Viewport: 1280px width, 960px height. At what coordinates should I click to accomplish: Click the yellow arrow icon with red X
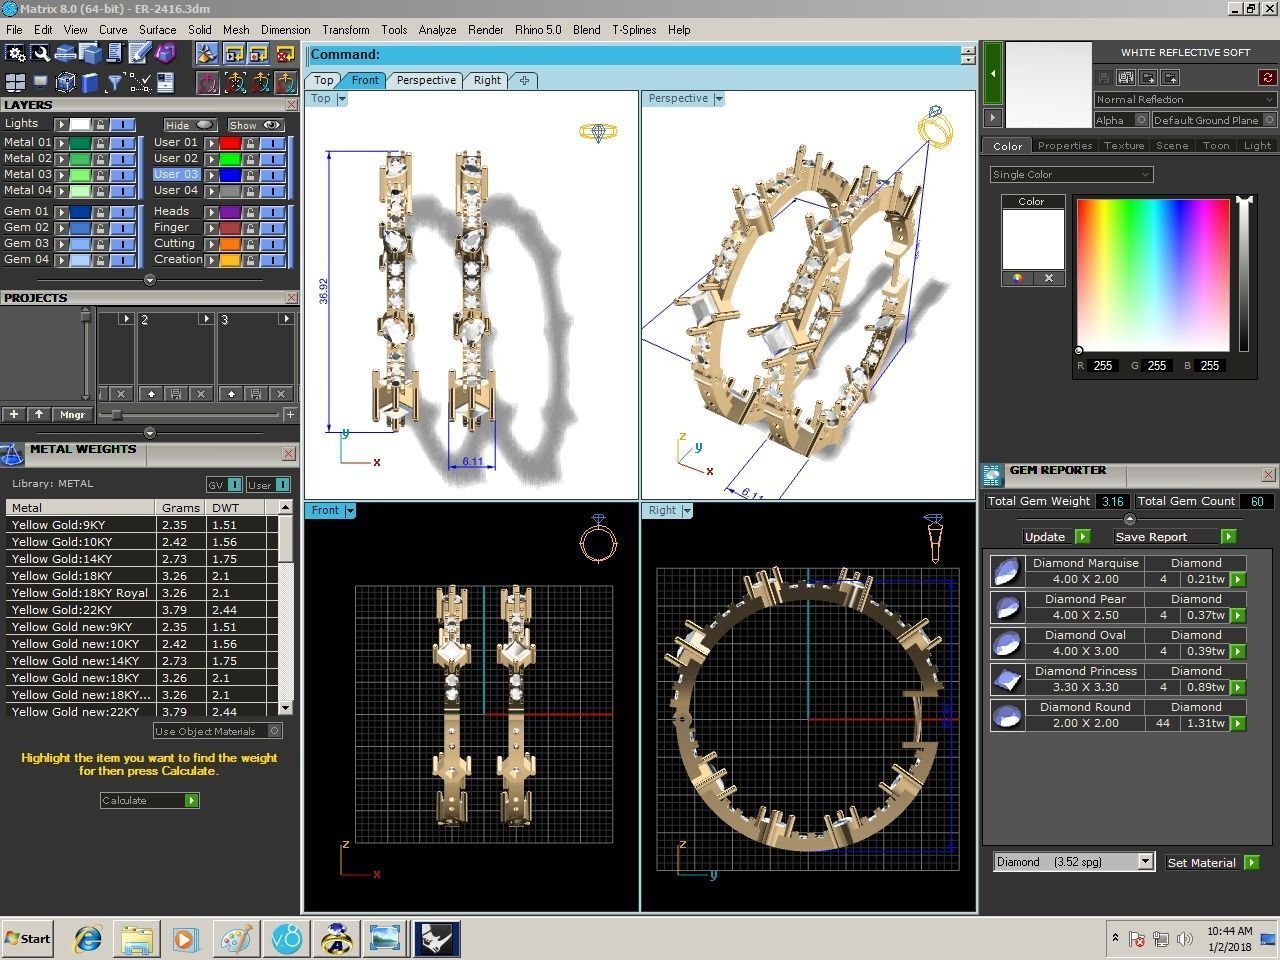pos(285,53)
